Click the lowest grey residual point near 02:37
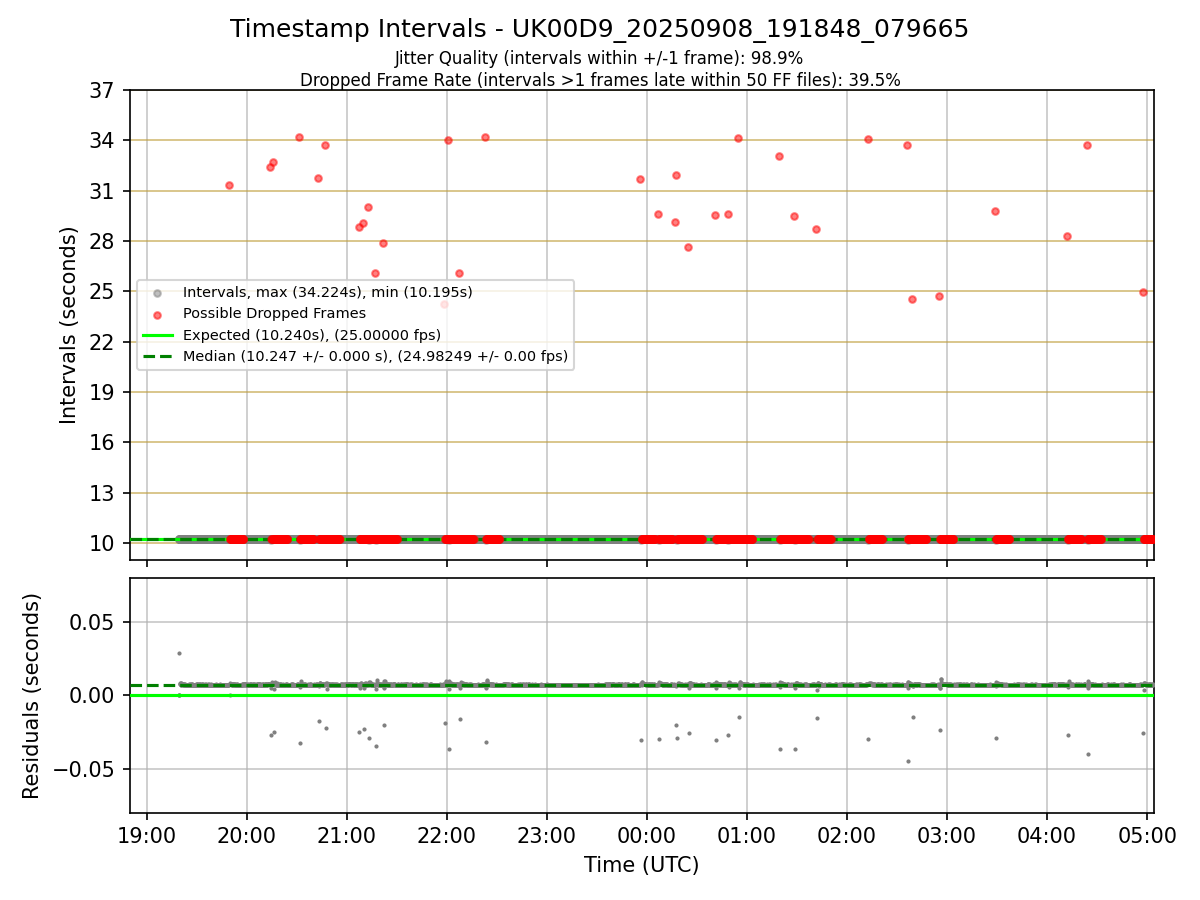 click(908, 761)
